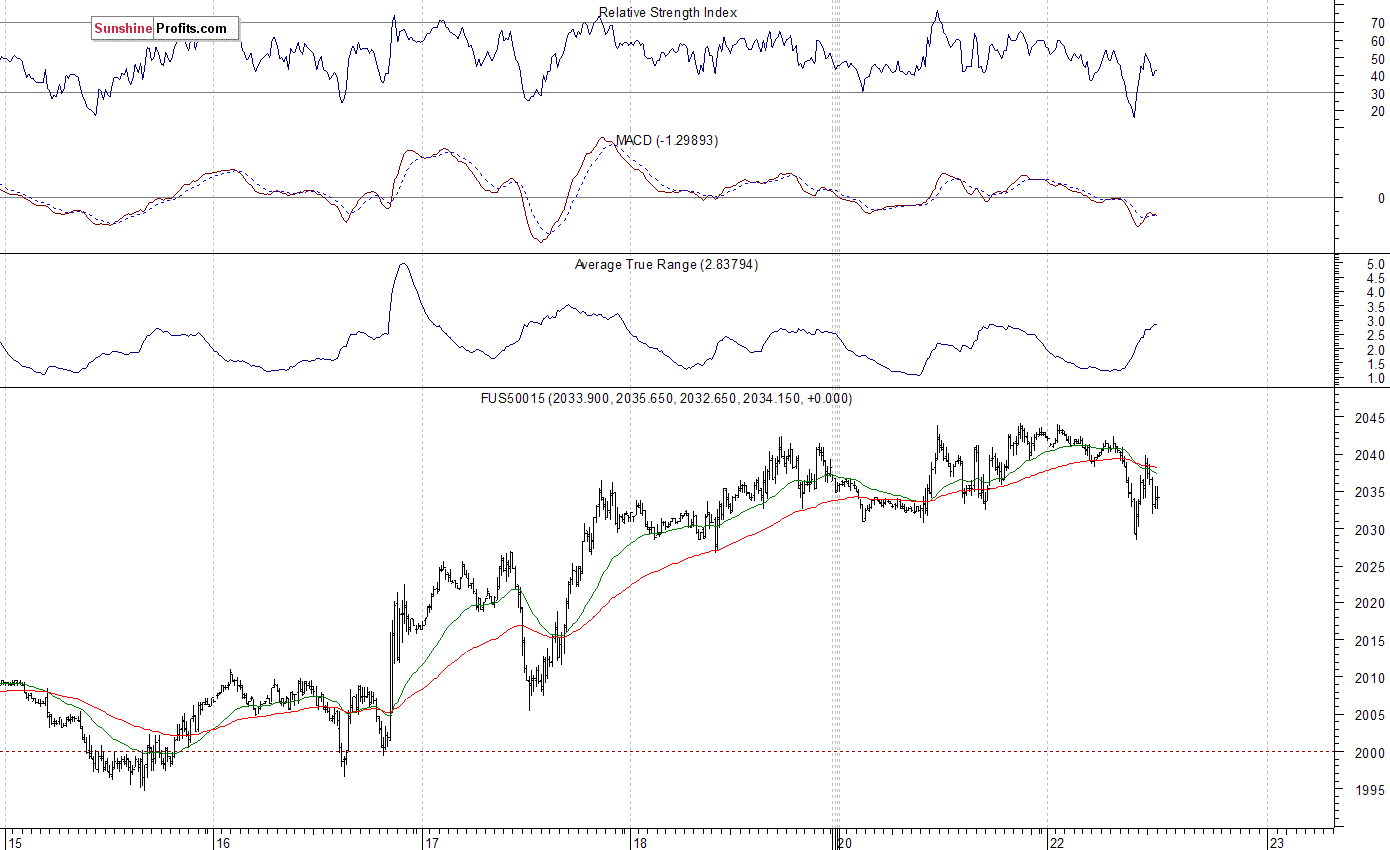Click the 0 level on MACD axis

click(1381, 198)
